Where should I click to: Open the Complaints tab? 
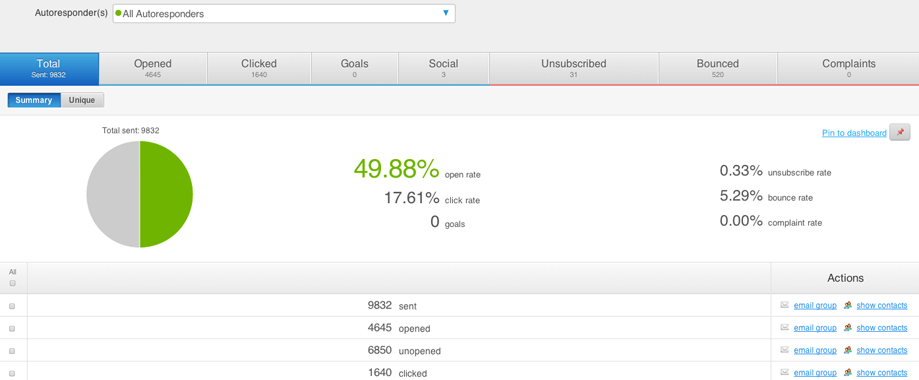coord(848,69)
